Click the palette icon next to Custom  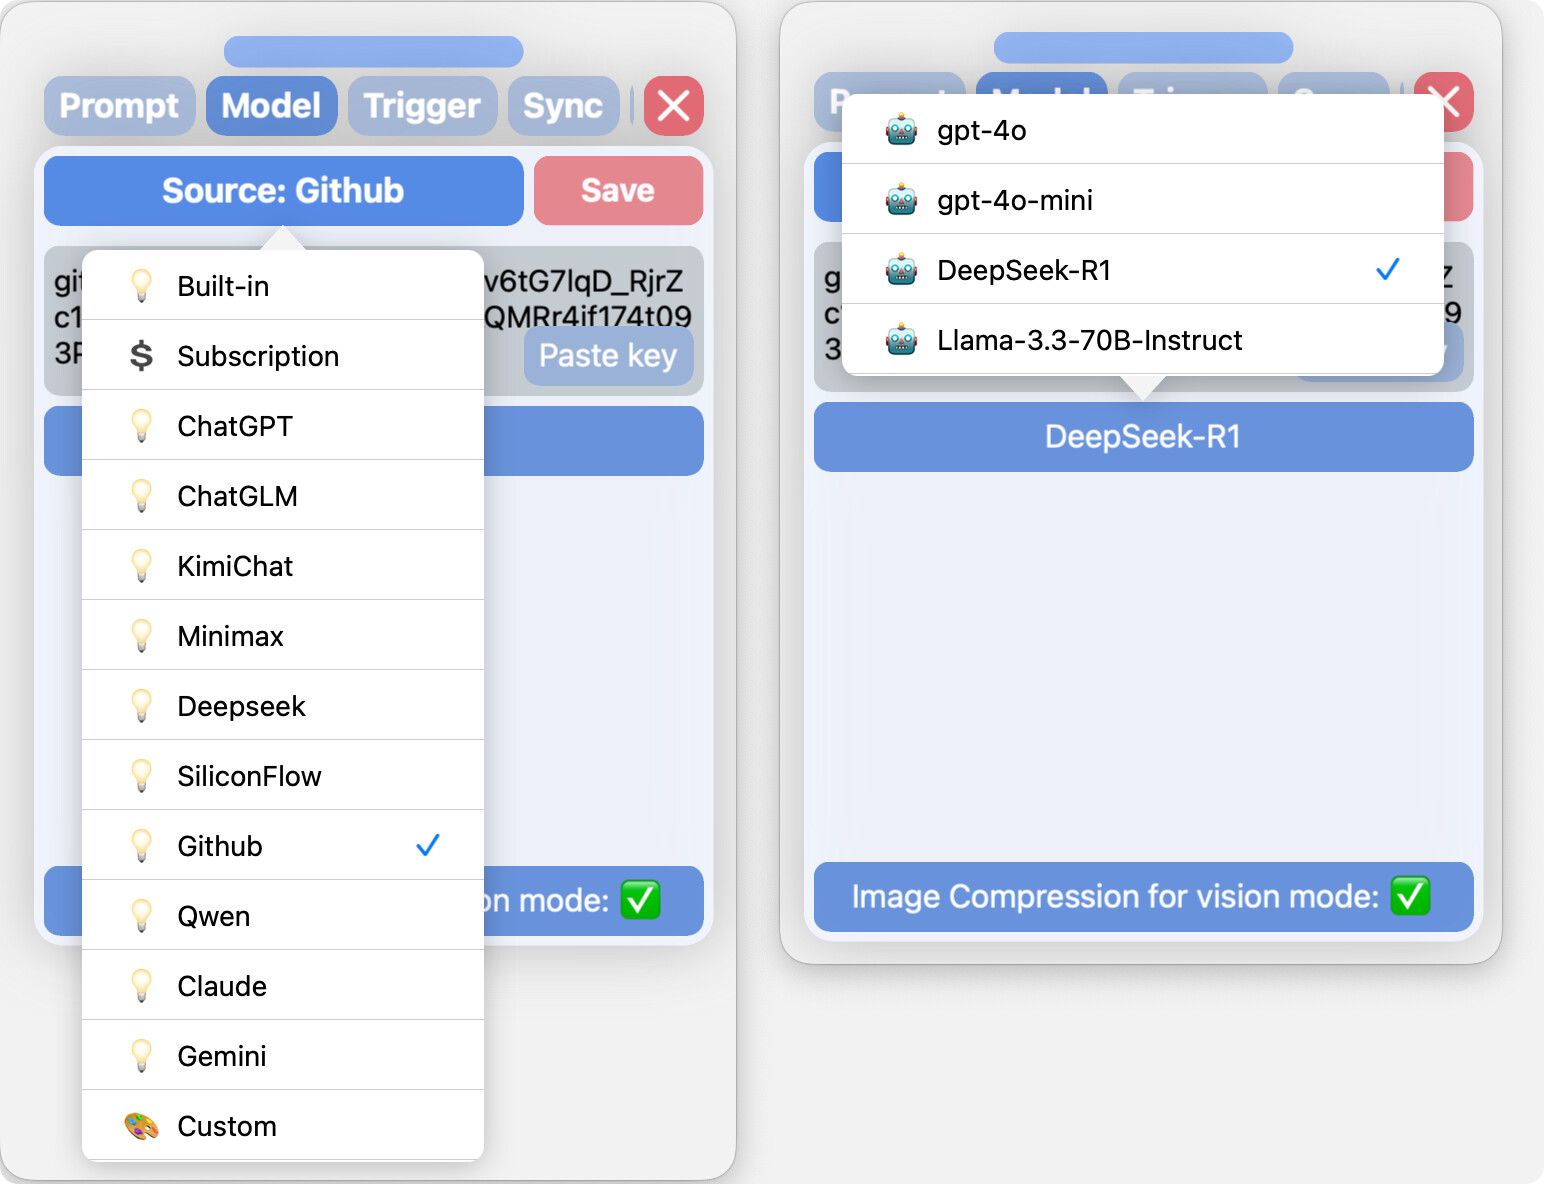click(x=142, y=1126)
